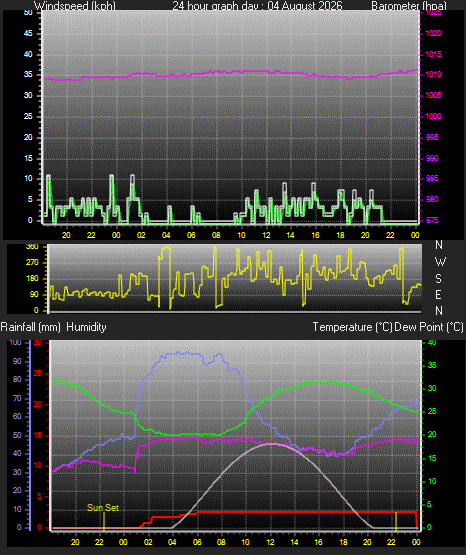The height and width of the screenshot is (555, 466).
Task: Click the 360 wind direction axis value
Action: pos(32,247)
